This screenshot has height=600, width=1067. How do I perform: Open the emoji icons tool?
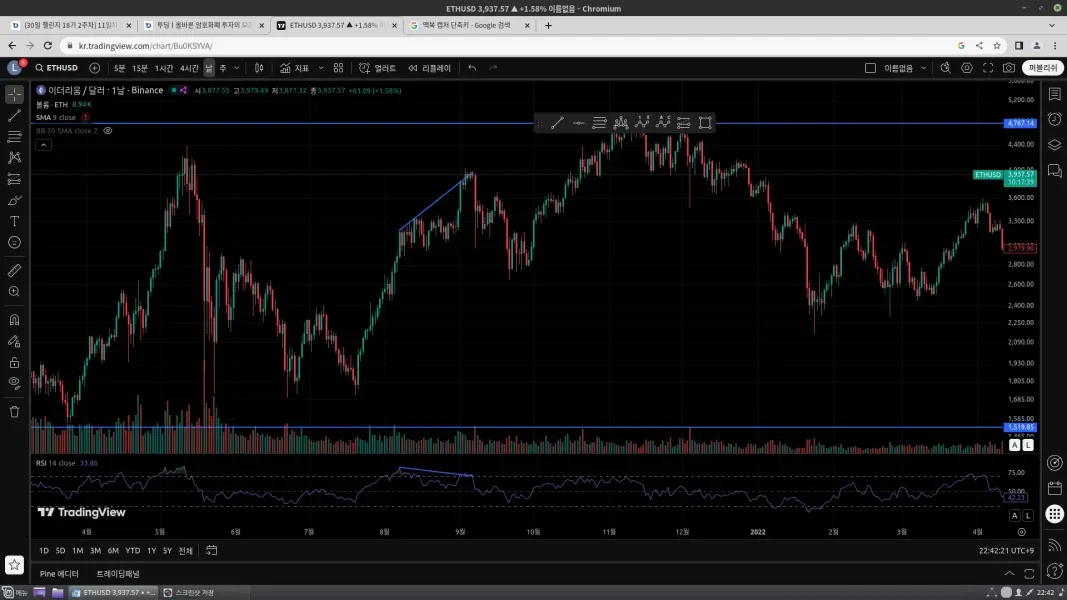click(x=14, y=242)
